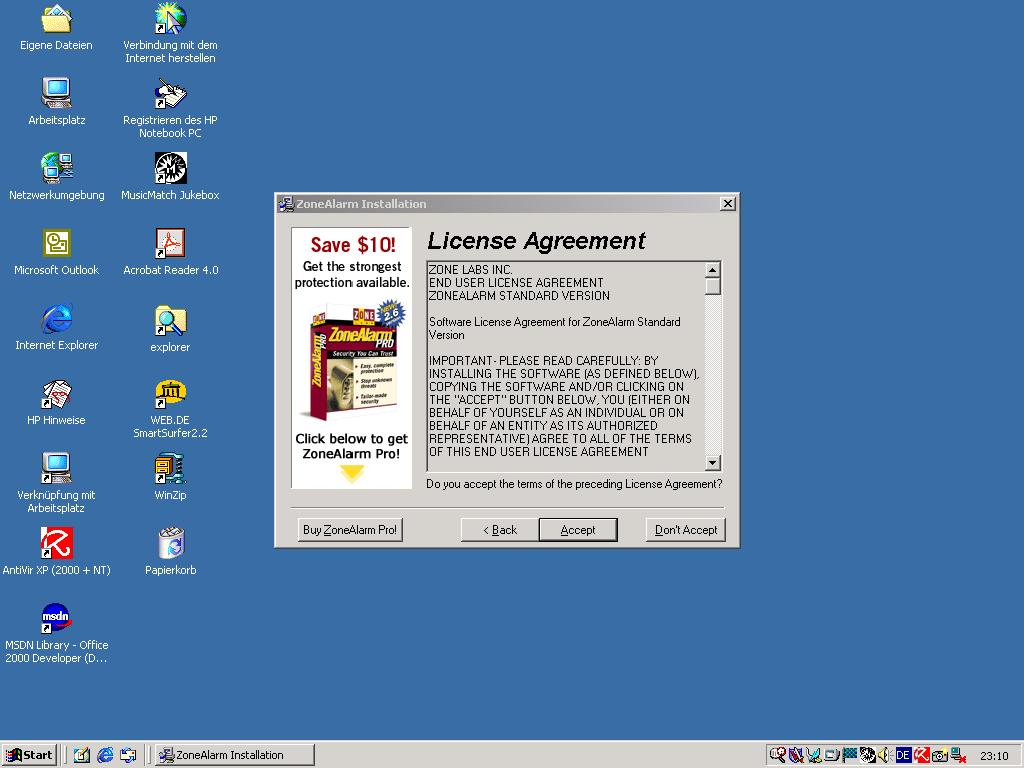Viewport: 1024px width, 768px height.
Task: Click the Save $10! banner text
Action: click(353, 245)
